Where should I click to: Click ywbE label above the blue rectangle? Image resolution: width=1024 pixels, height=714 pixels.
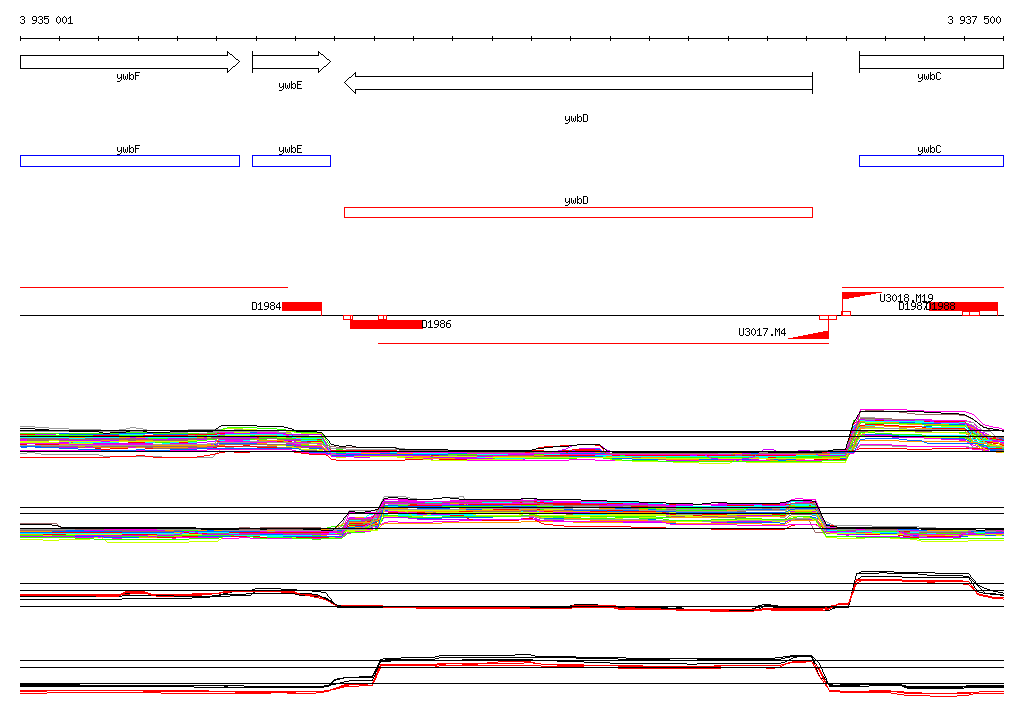point(290,149)
